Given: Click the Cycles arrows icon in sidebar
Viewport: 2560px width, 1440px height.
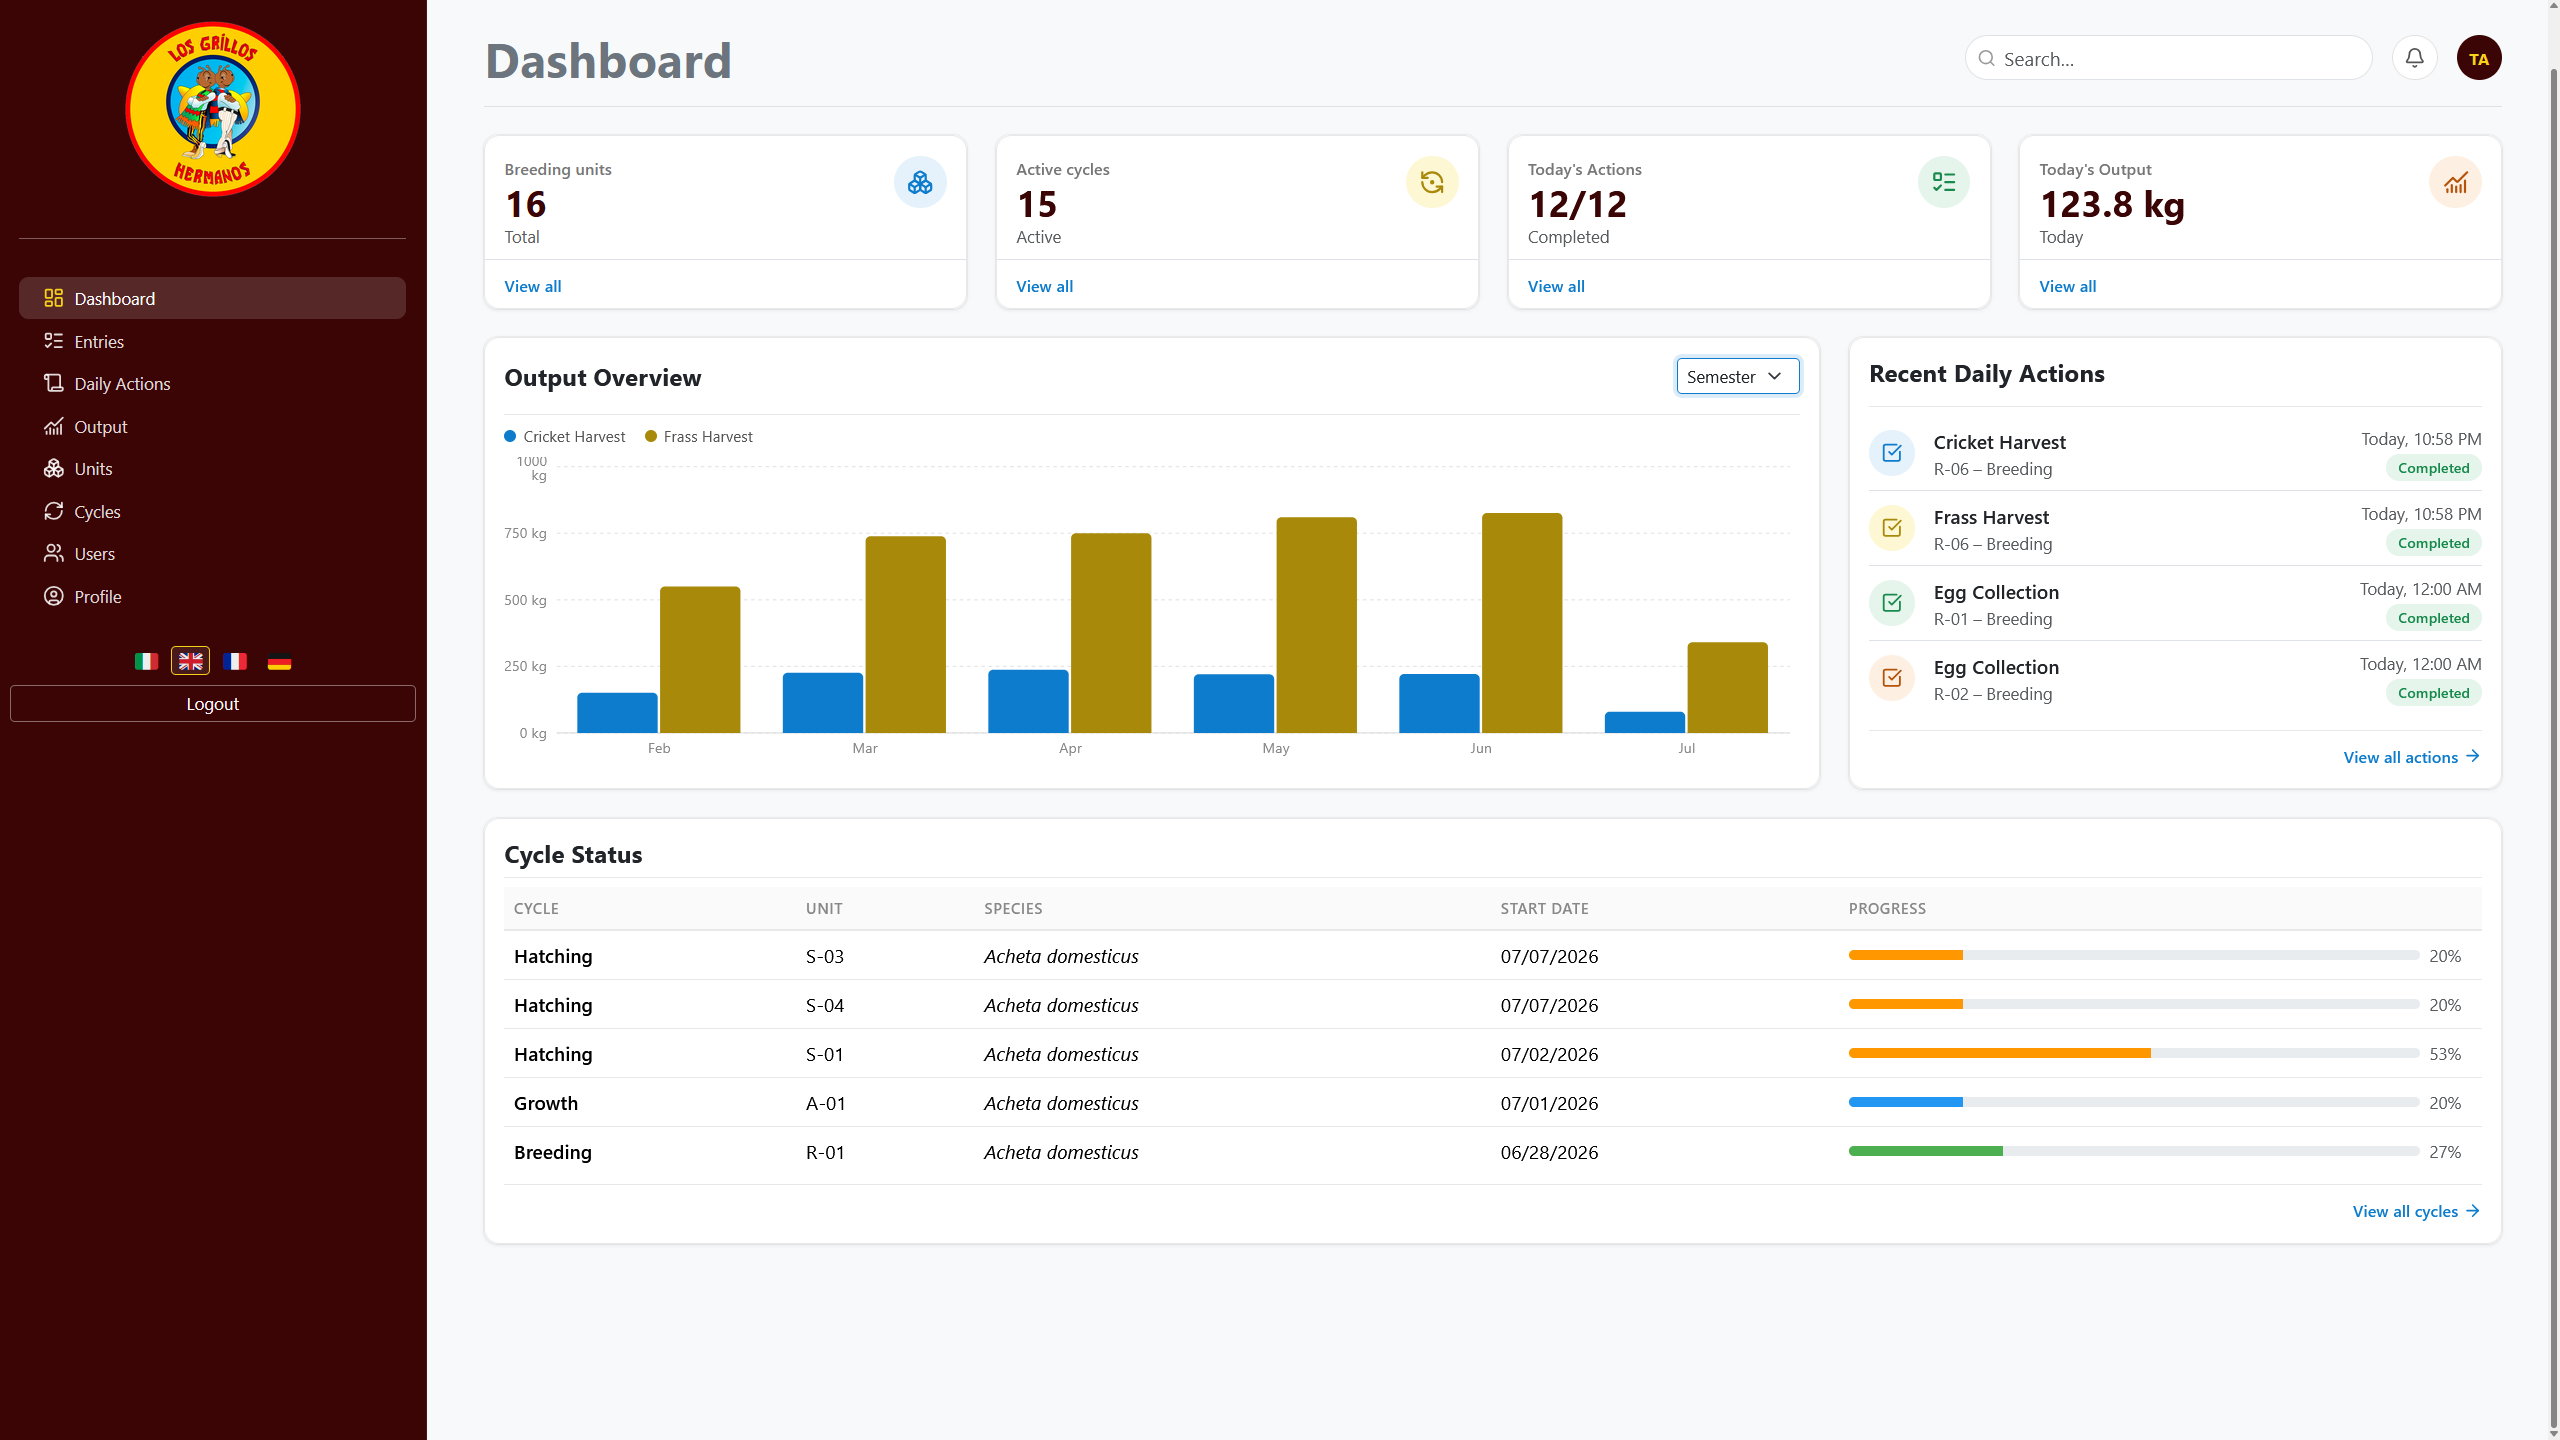Looking at the screenshot, I should coord(54,511).
